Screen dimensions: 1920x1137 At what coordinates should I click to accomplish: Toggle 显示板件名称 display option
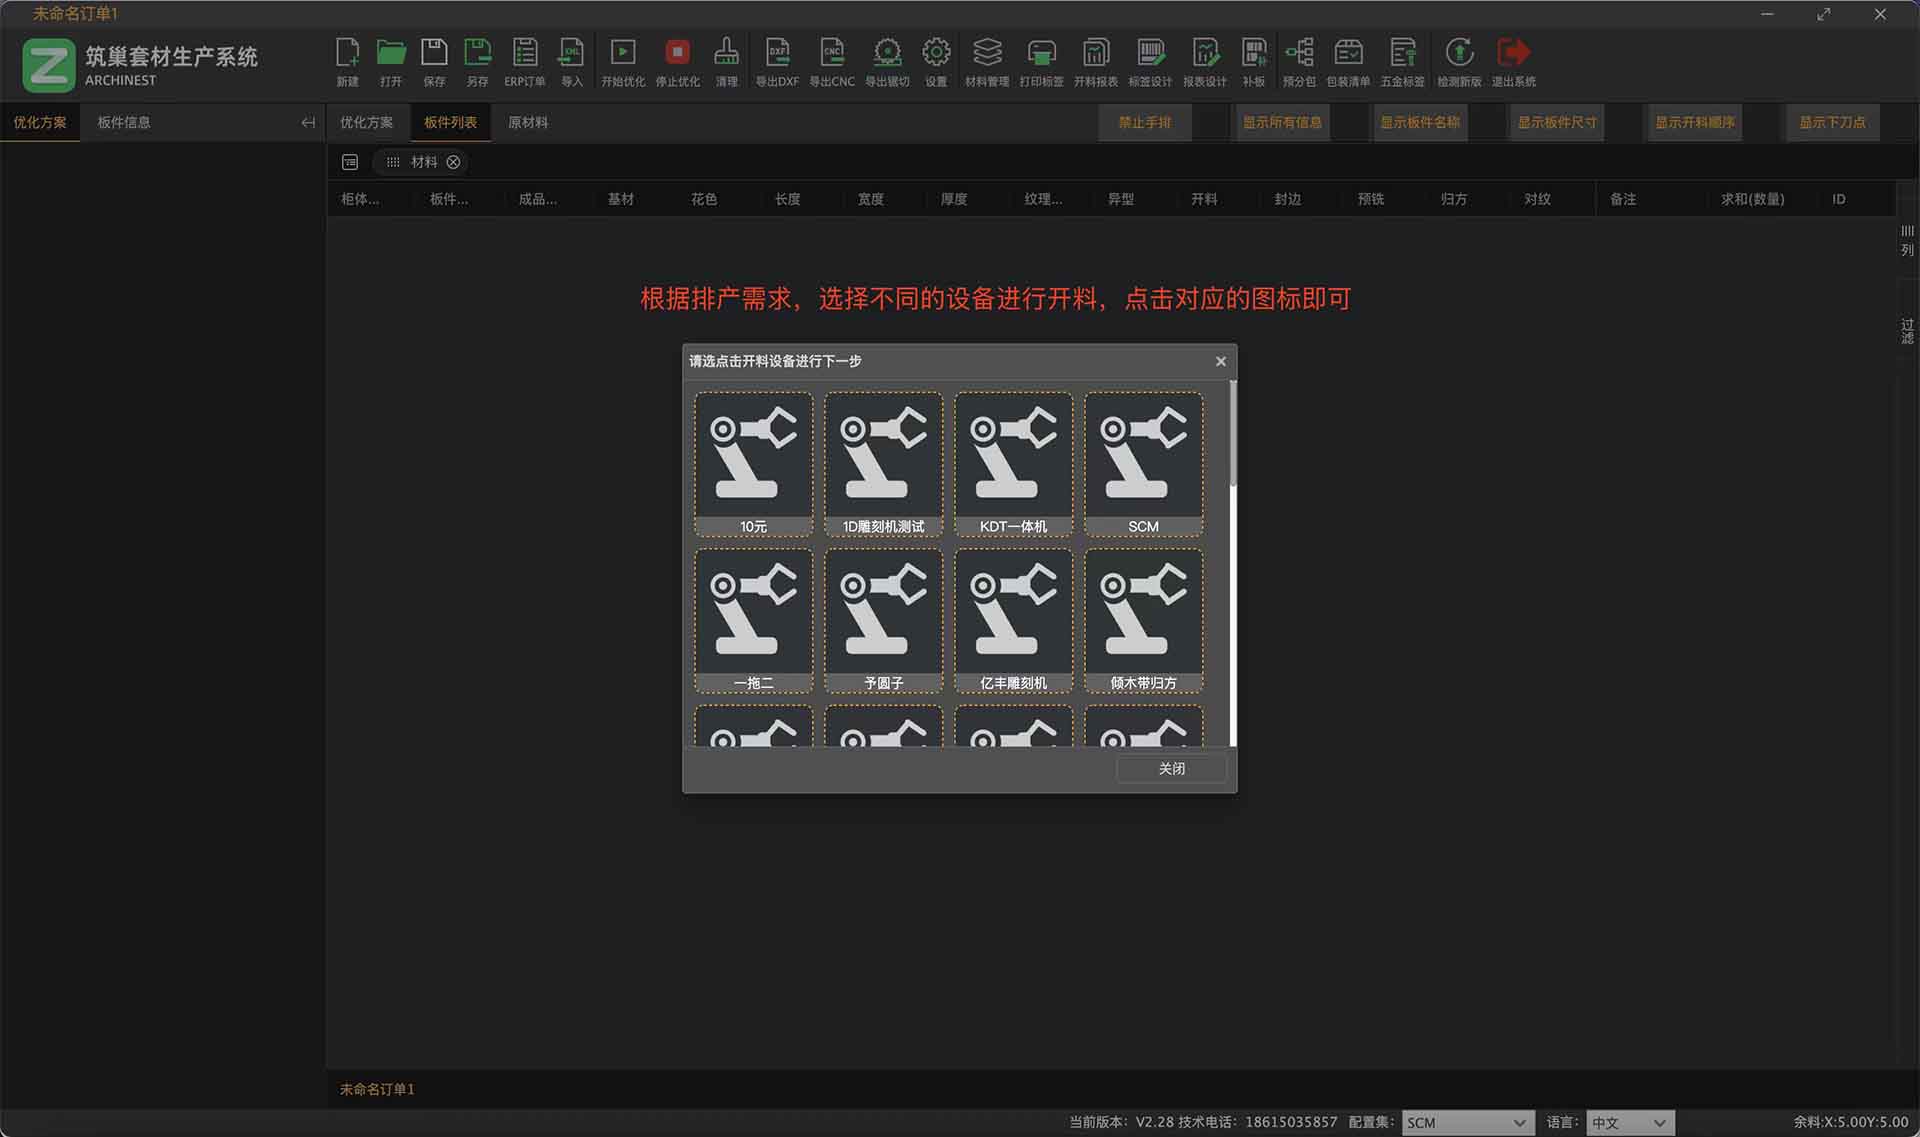(x=1419, y=122)
